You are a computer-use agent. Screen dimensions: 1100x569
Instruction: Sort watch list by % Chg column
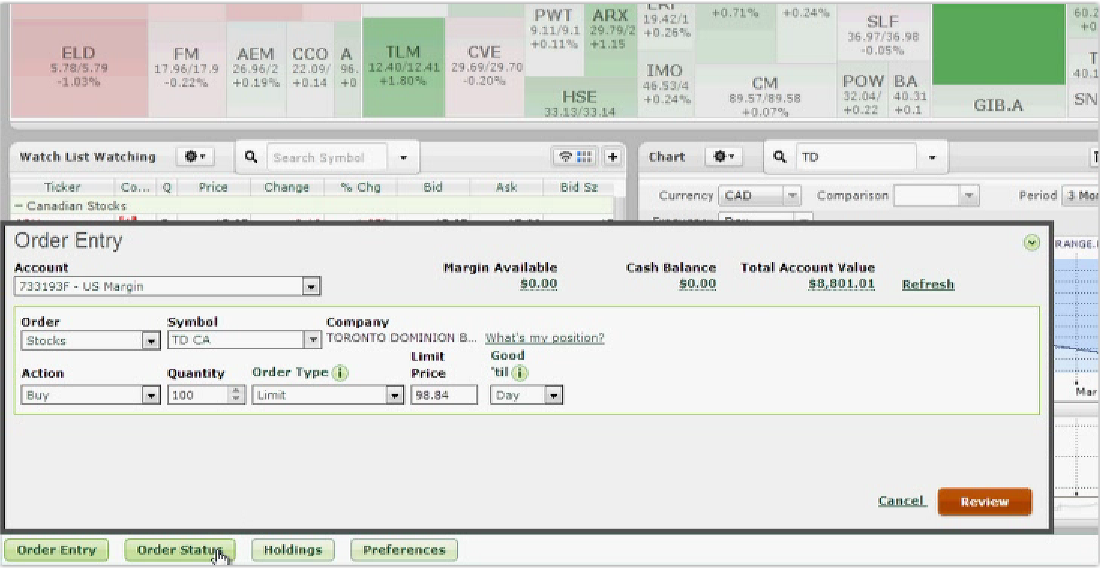pyautogui.click(x=360, y=187)
